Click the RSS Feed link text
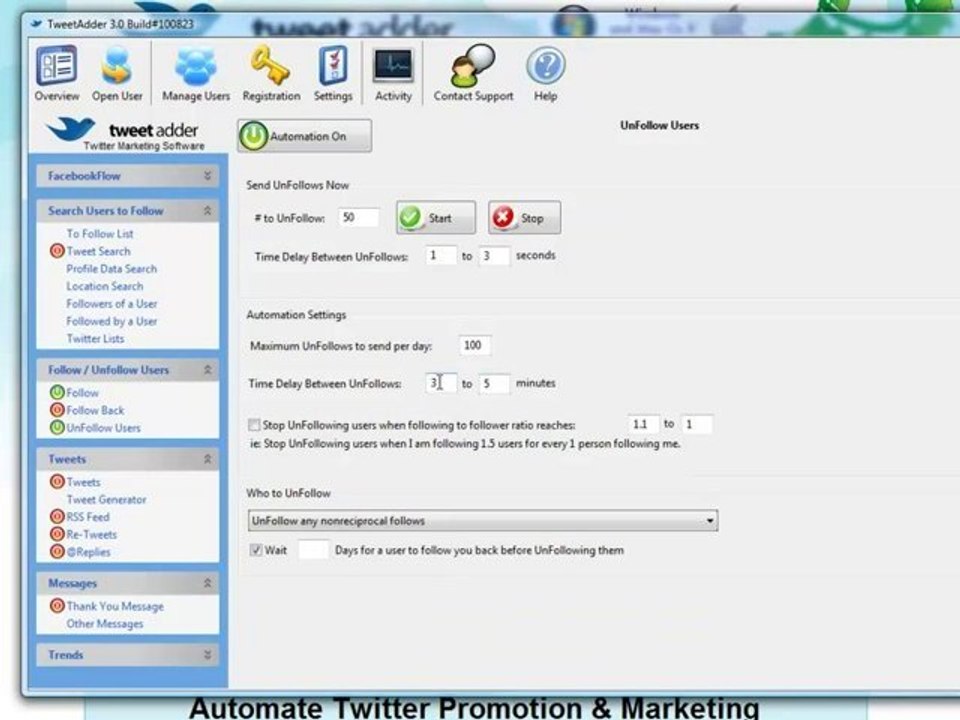Screen dimensions: 960x720 click(x=88, y=517)
